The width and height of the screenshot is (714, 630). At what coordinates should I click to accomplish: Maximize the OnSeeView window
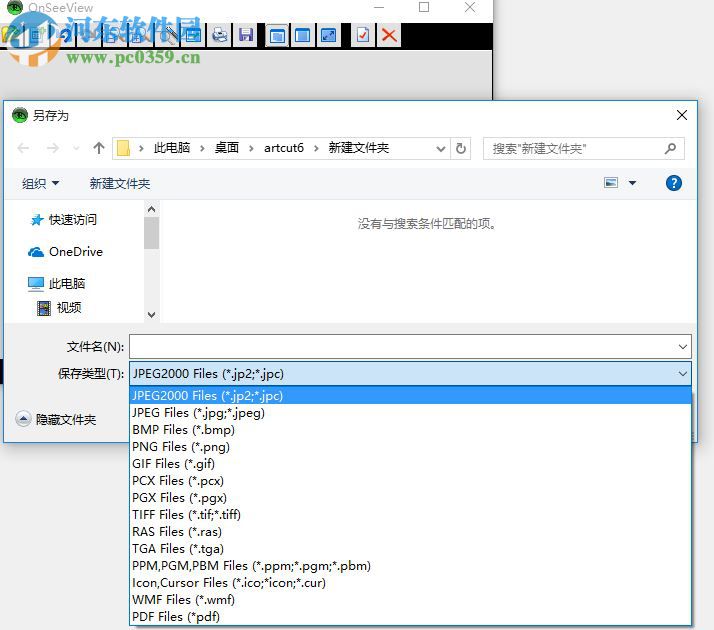424,7
